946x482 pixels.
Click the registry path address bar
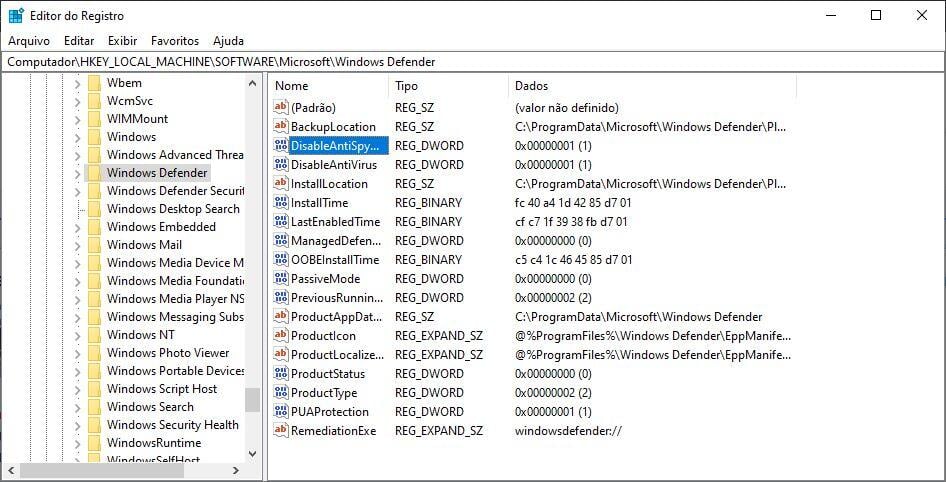[473, 62]
